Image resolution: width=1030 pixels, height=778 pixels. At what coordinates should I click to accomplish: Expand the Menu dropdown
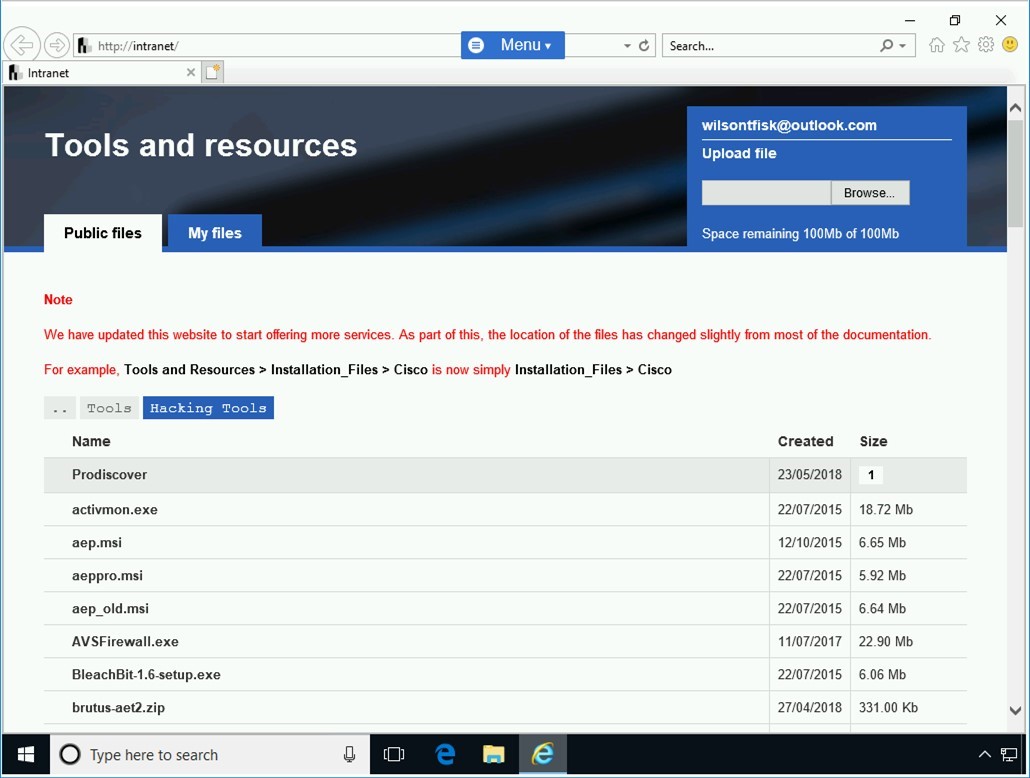(x=512, y=45)
